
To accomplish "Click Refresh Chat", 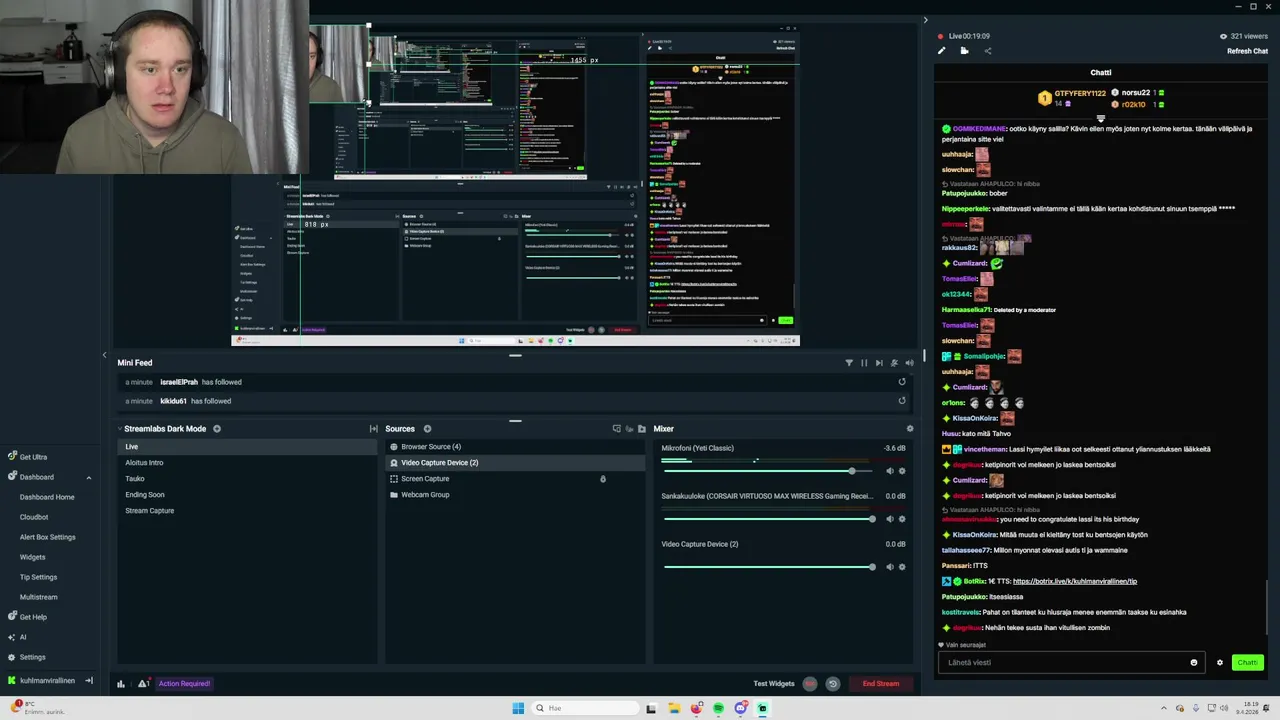I will [x=1247, y=51].
